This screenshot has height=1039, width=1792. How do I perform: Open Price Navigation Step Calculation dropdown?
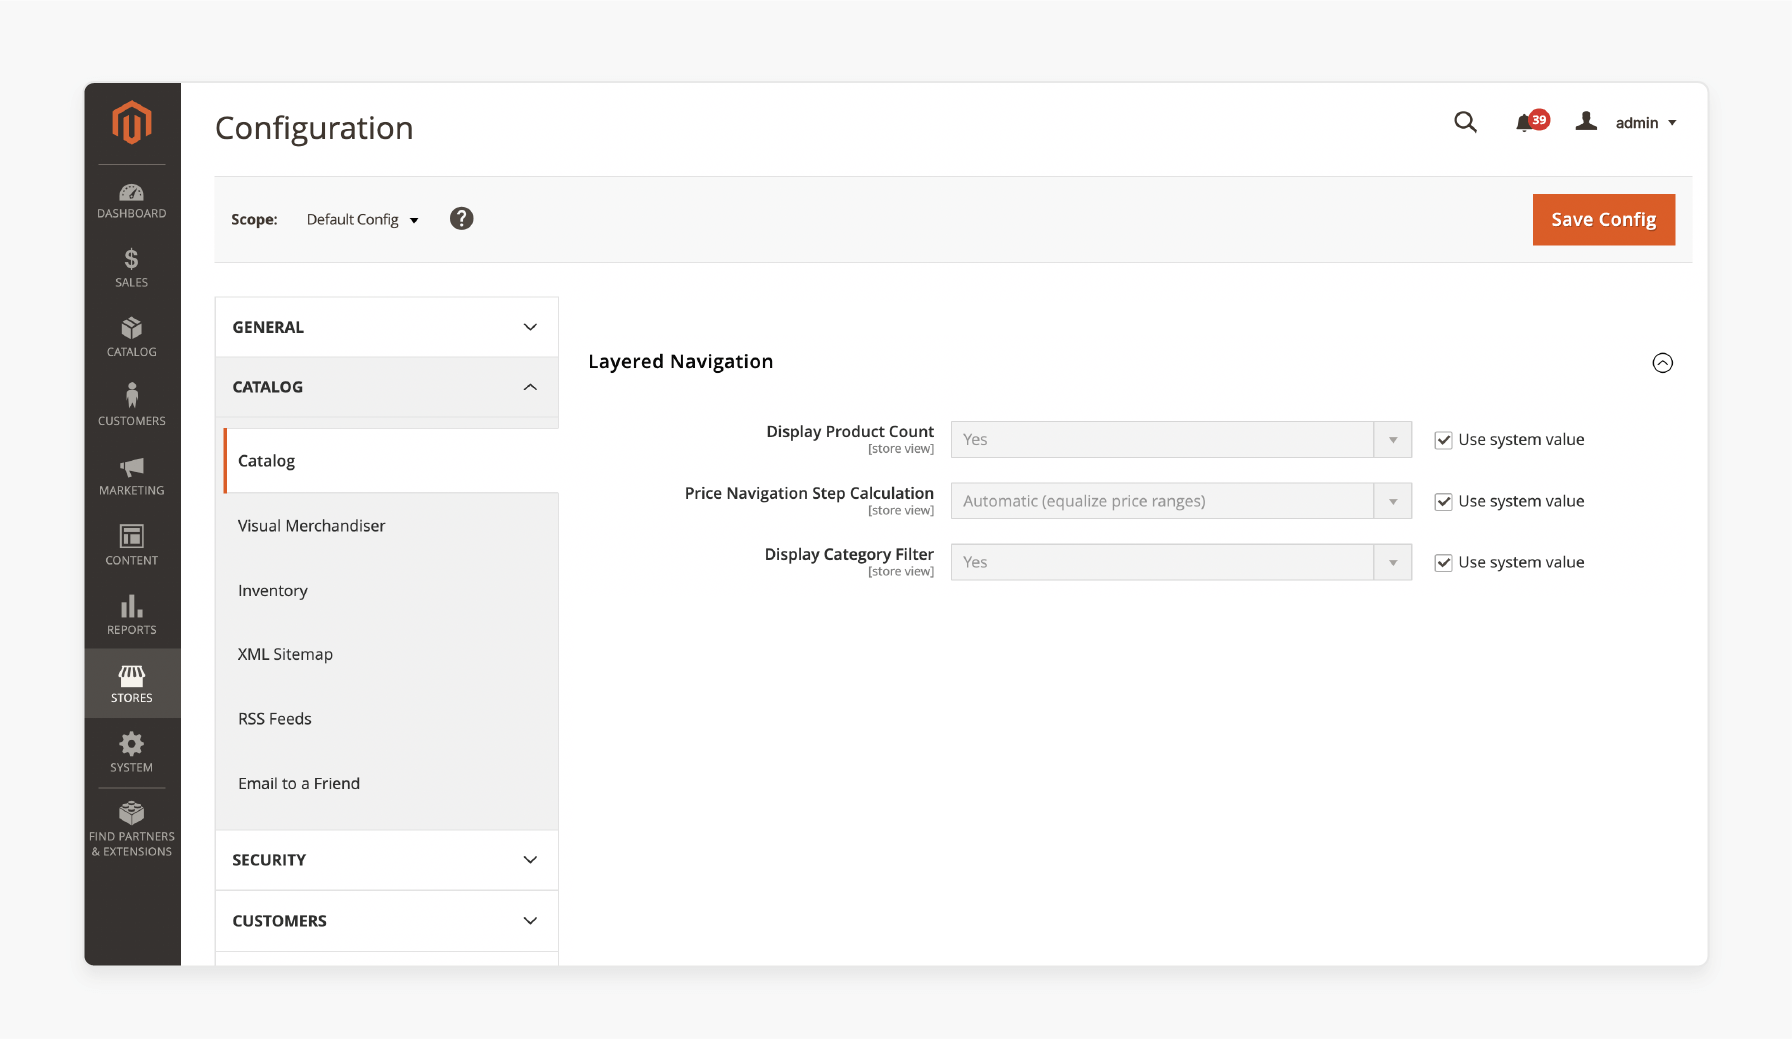[x=1181, y=501]
